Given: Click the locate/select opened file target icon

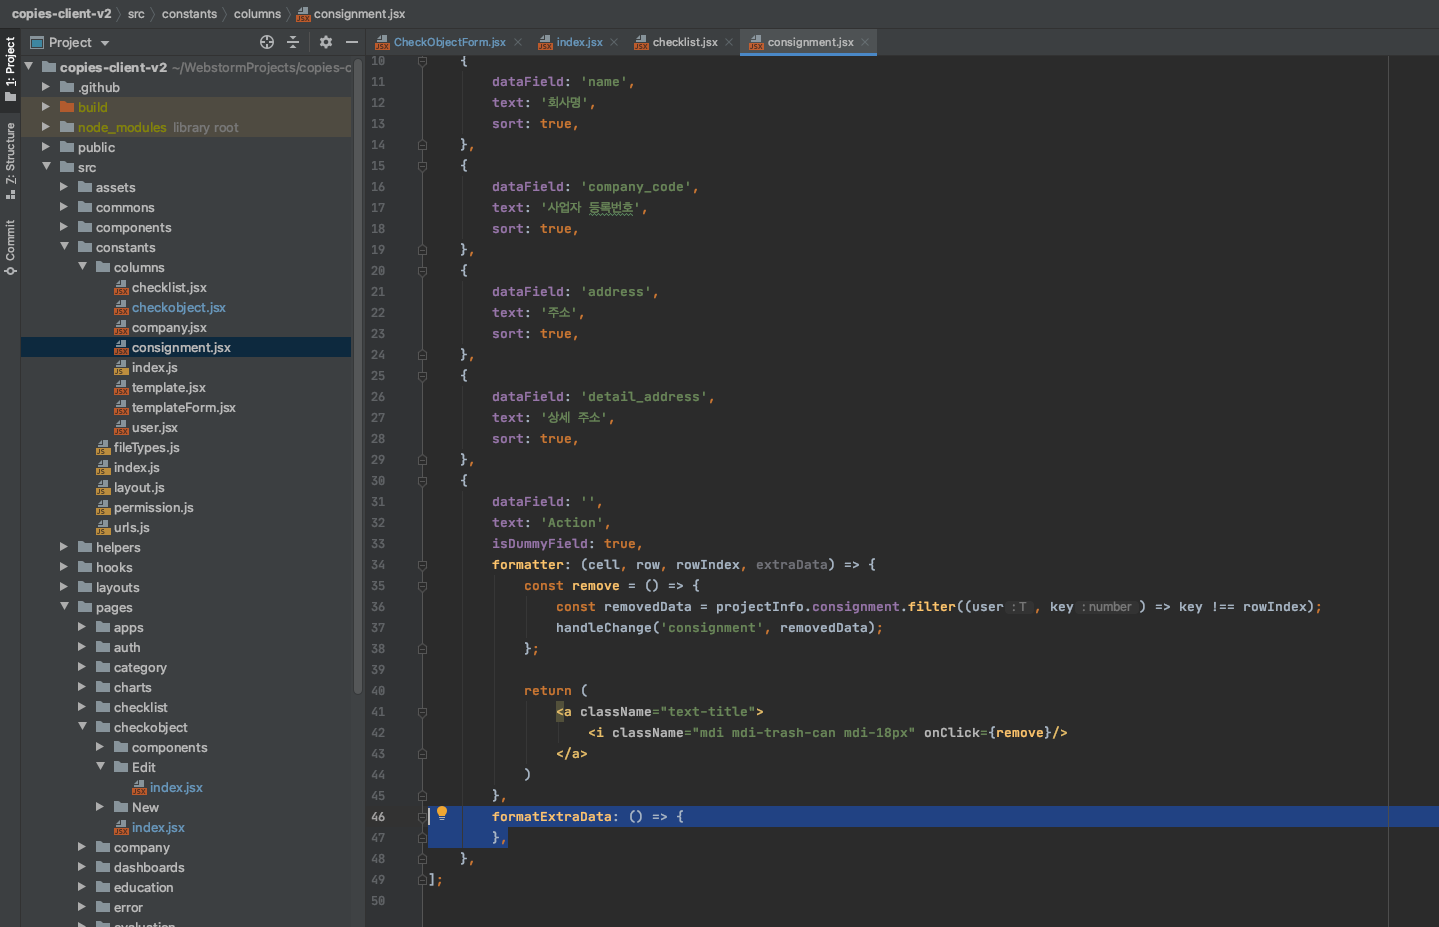Looking at the screenshot, I should 267,42.
